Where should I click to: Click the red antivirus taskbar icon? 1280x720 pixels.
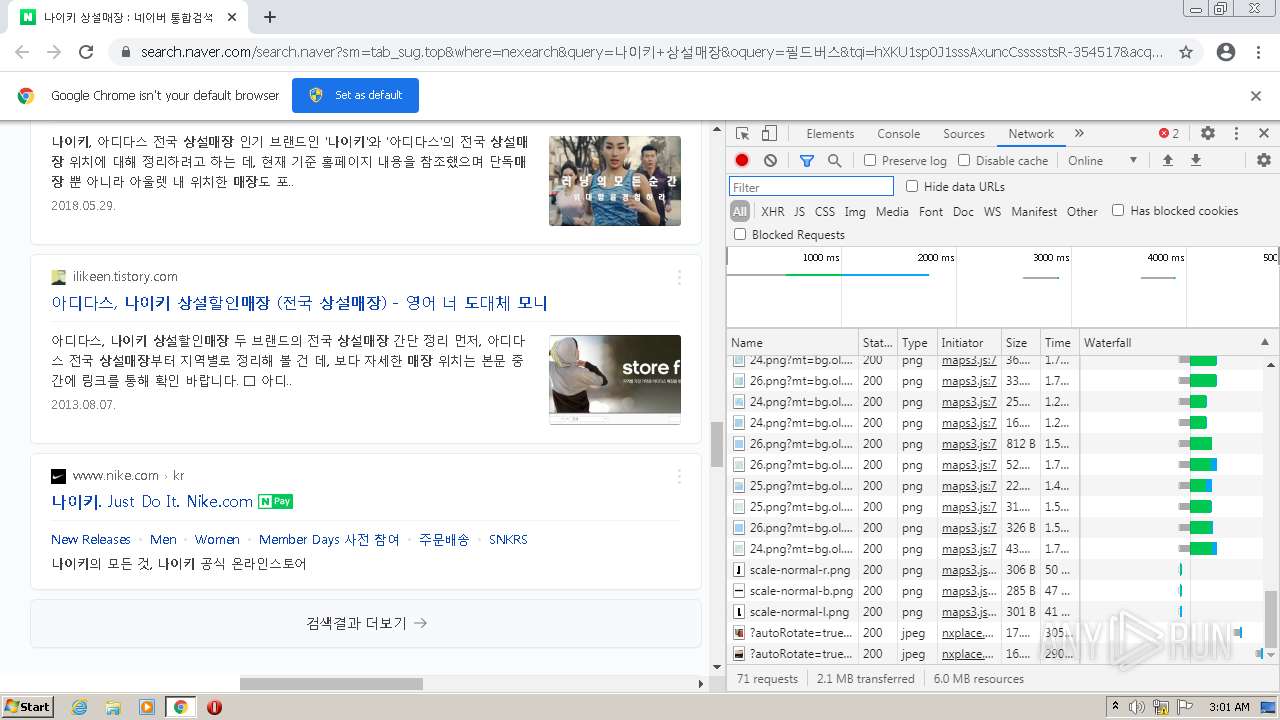point(214,707)
